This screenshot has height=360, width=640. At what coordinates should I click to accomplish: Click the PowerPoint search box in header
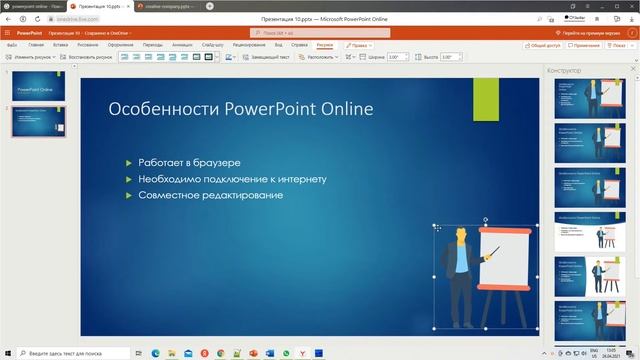(x=320, y=33)
